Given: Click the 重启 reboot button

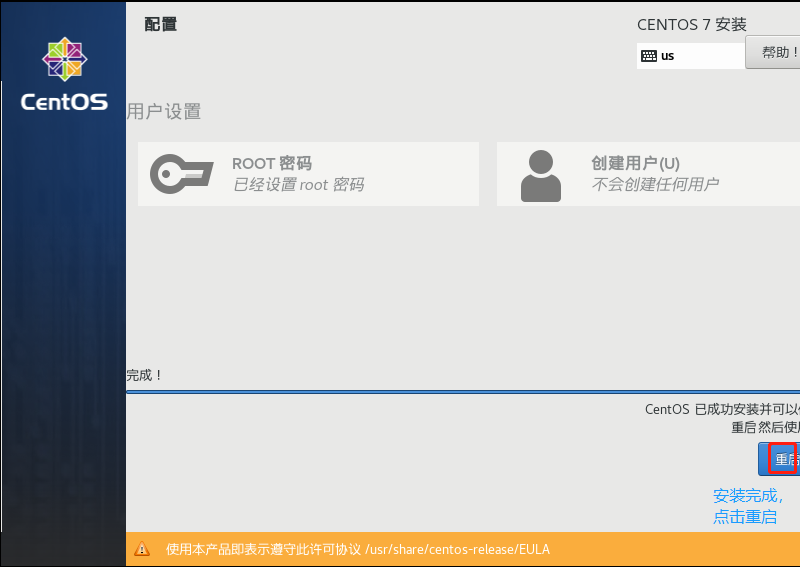Looking at the screenshot, I should click(x=782, y=459).
